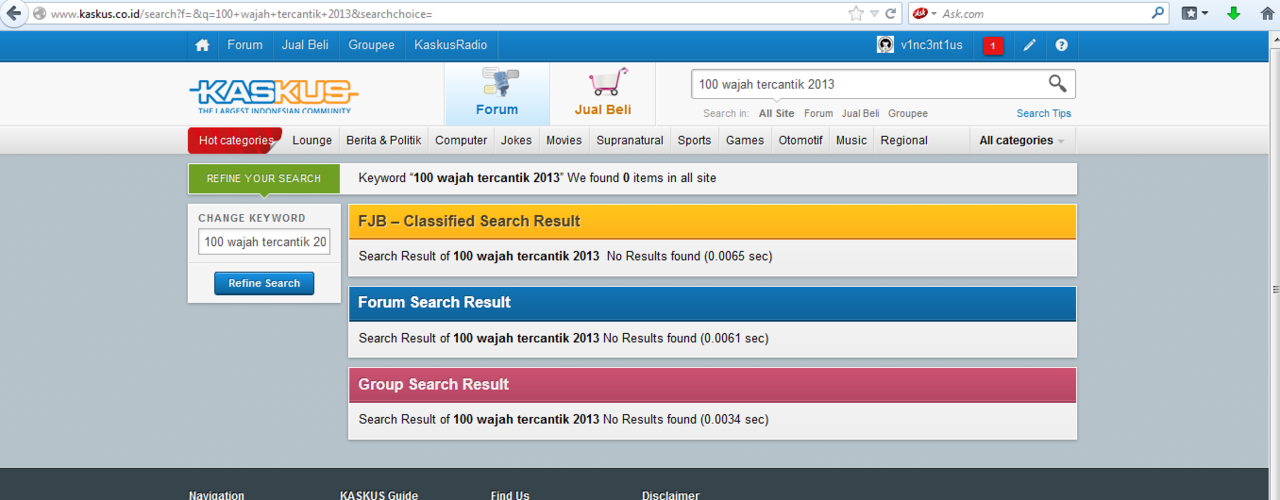Open the Lounge category
The image size is (1280, 500).
312,141
